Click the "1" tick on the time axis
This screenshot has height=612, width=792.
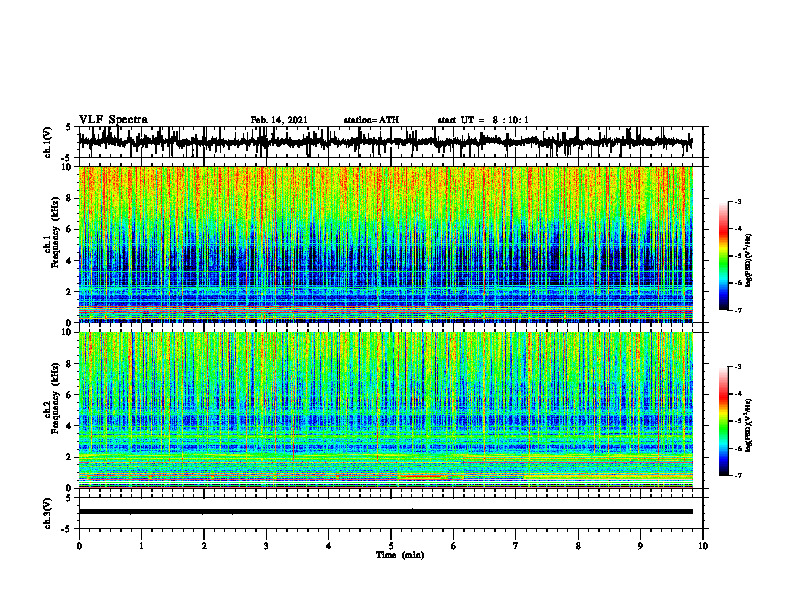[x=141, y=546]
